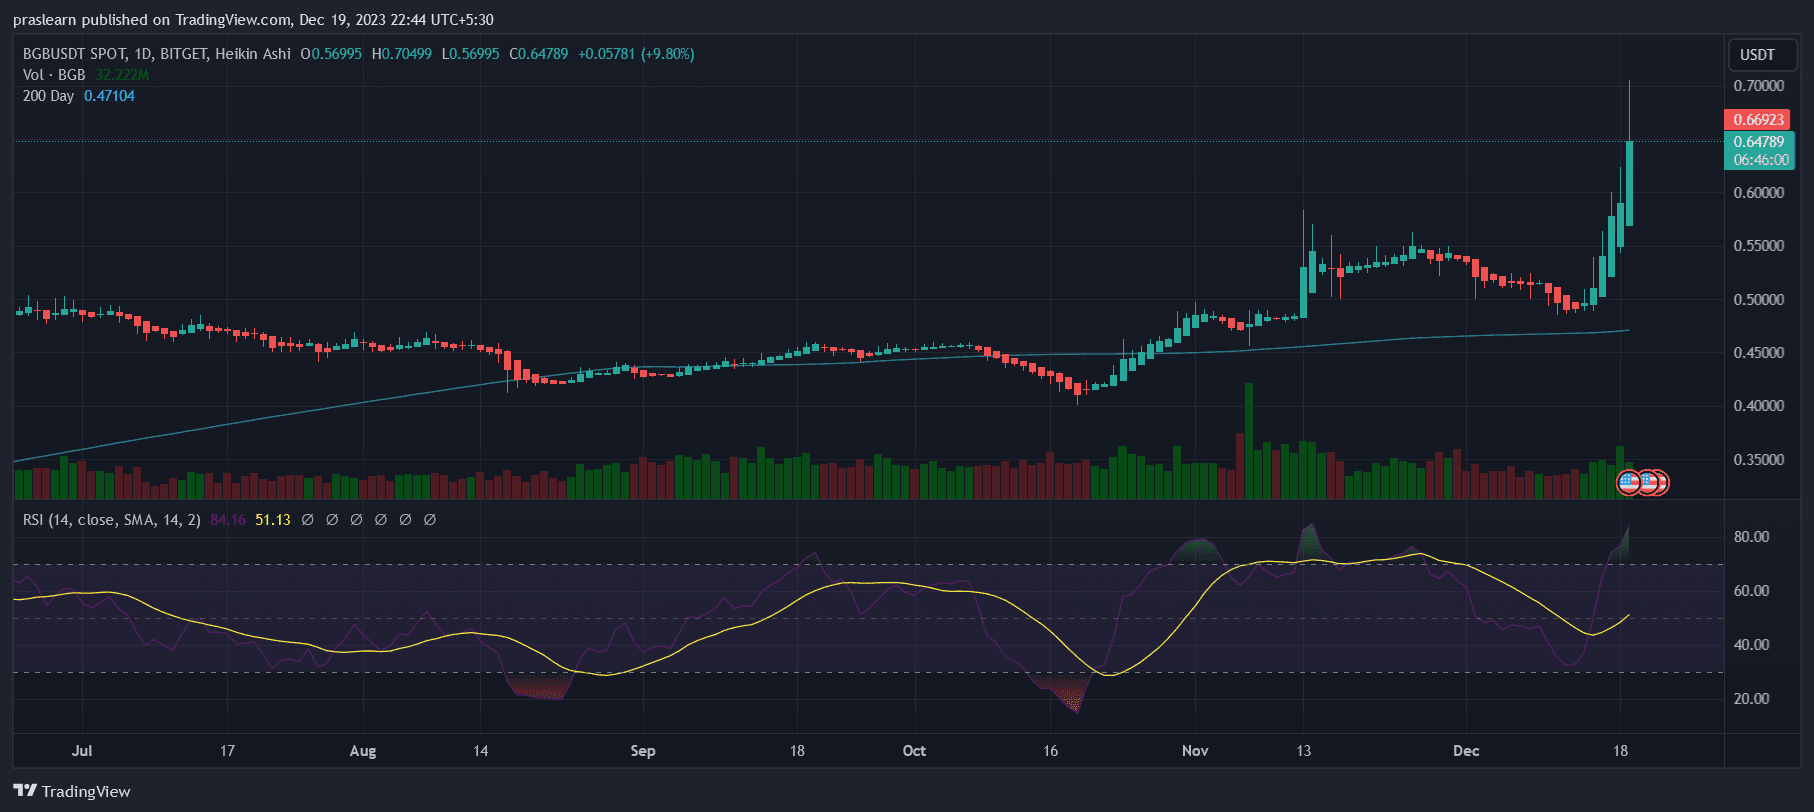Click the purple RSI value 84.16
Screen dimensions: 1814x812
point(228,520)
